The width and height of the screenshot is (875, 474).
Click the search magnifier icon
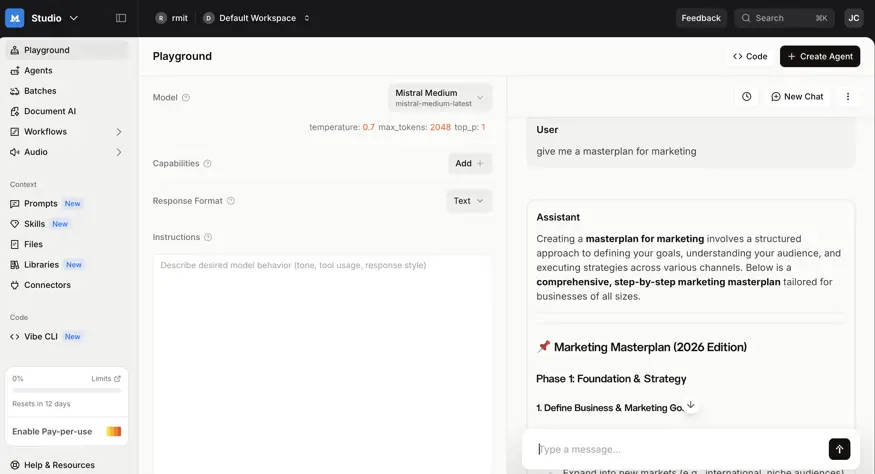point(746,18)
